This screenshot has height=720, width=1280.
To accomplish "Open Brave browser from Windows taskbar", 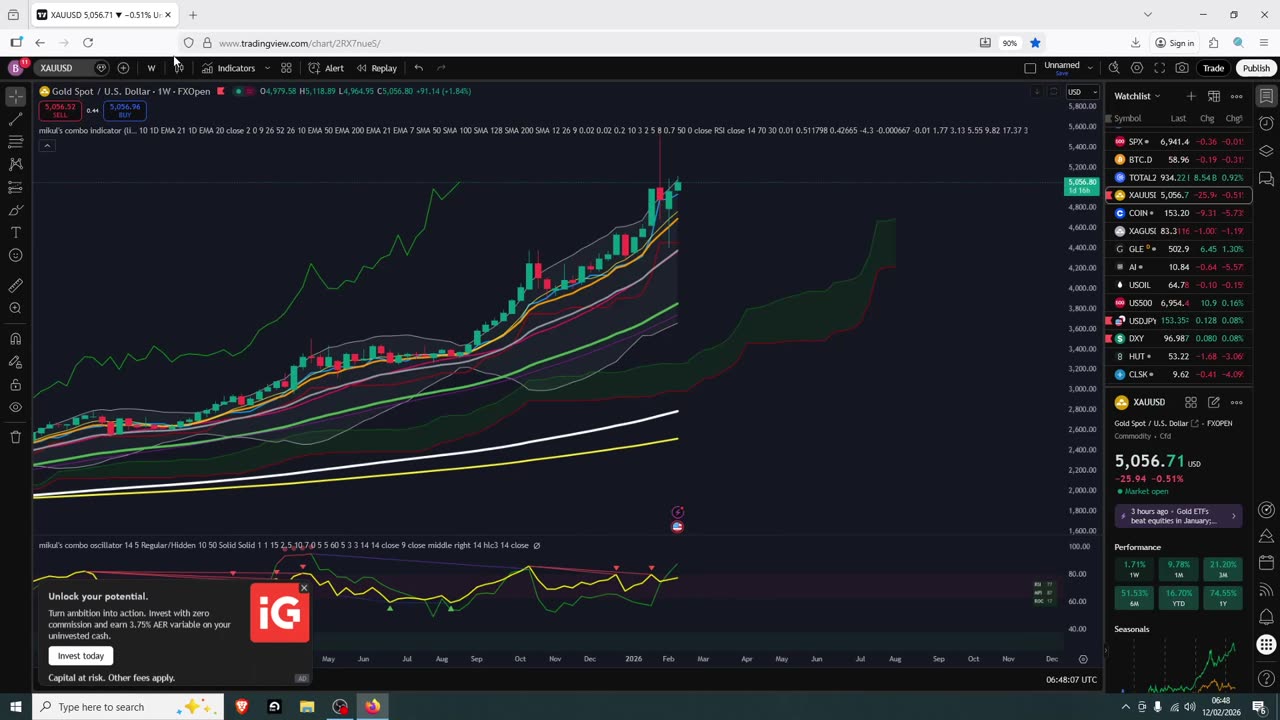I will 241,707.
